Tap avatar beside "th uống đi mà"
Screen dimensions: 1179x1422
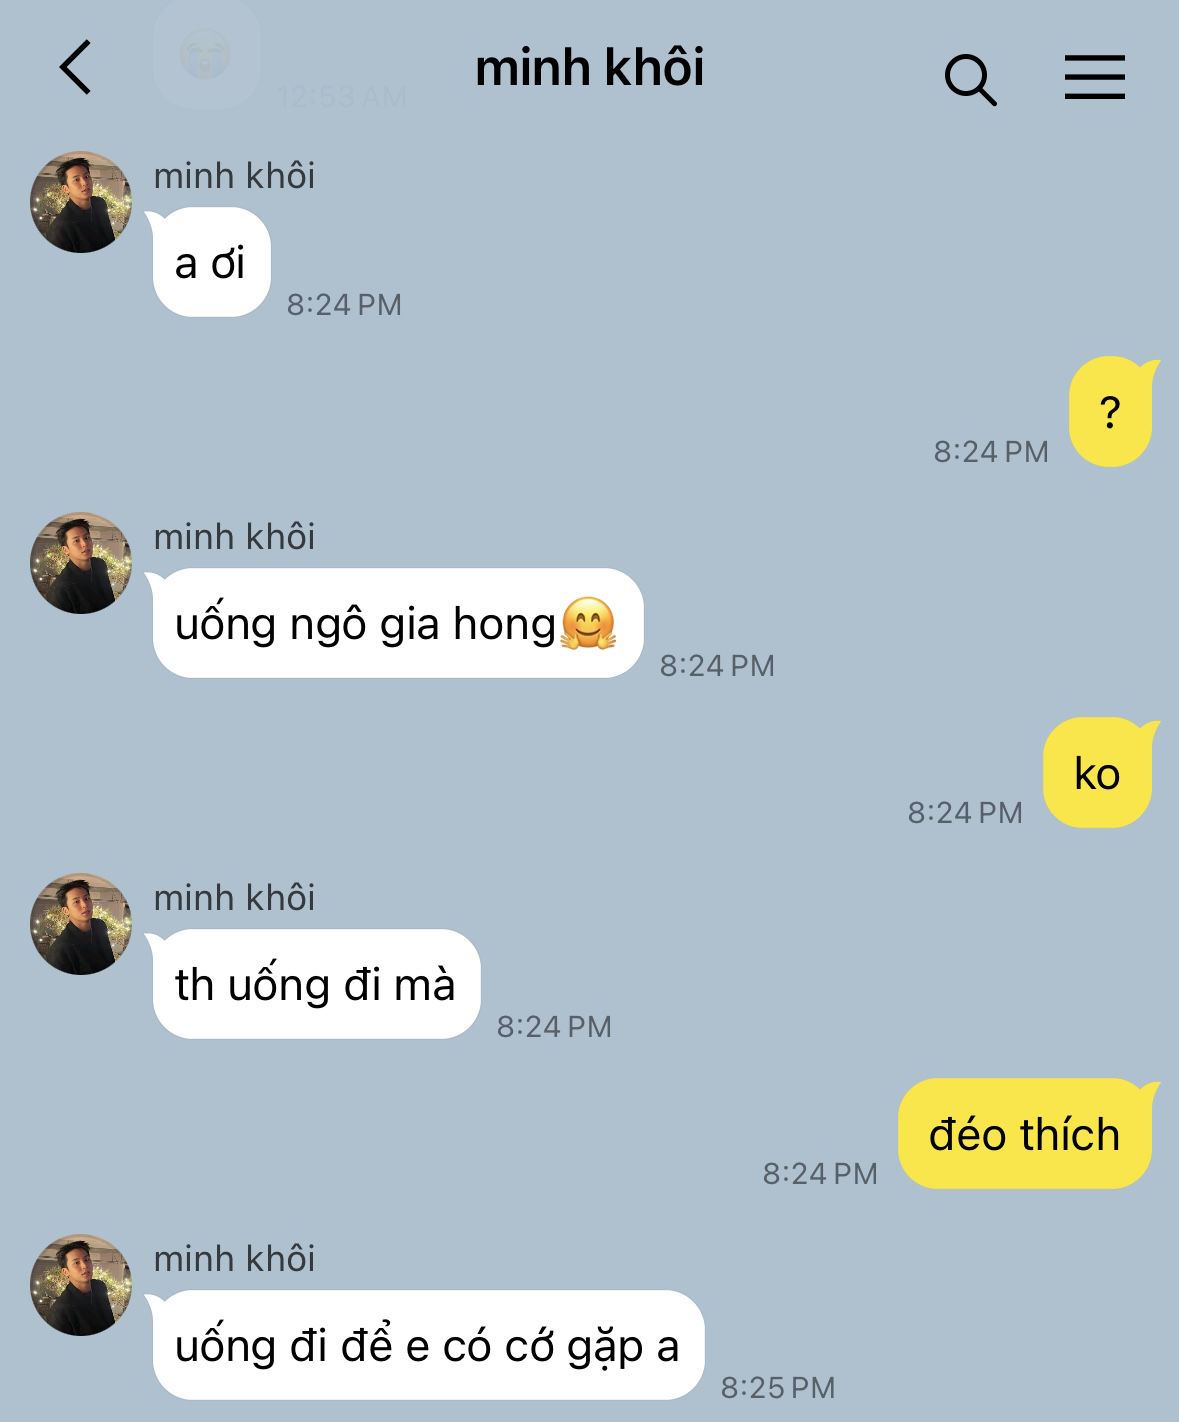pos(81,924)
